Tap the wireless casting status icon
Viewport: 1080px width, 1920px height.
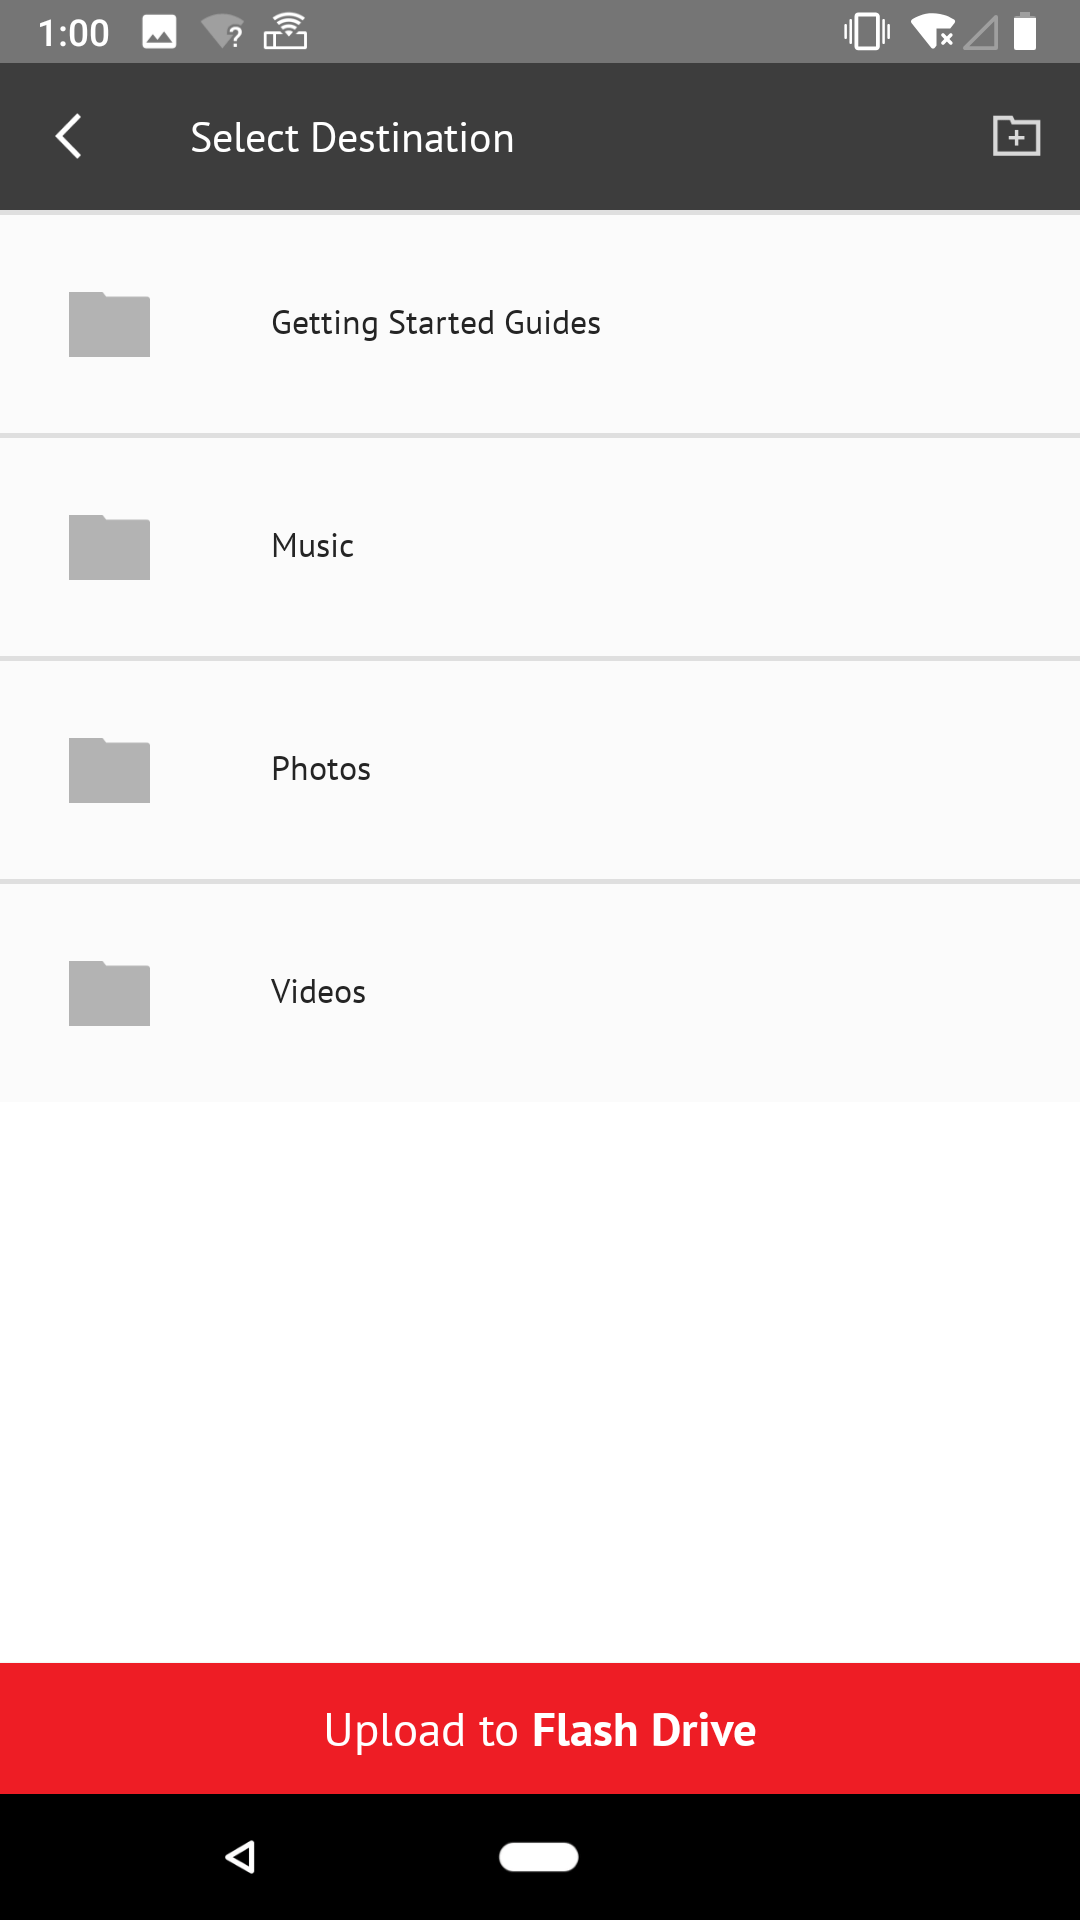[285, 32]
